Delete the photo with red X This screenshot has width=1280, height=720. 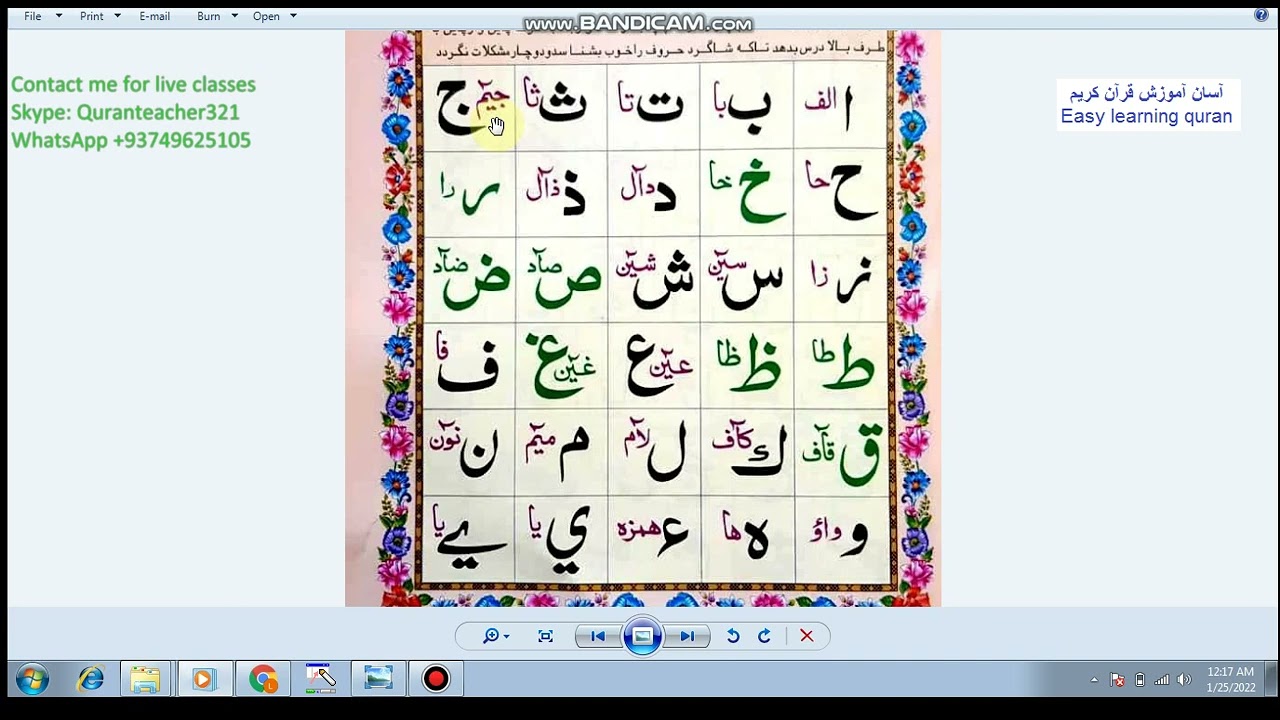coord(807,636)
